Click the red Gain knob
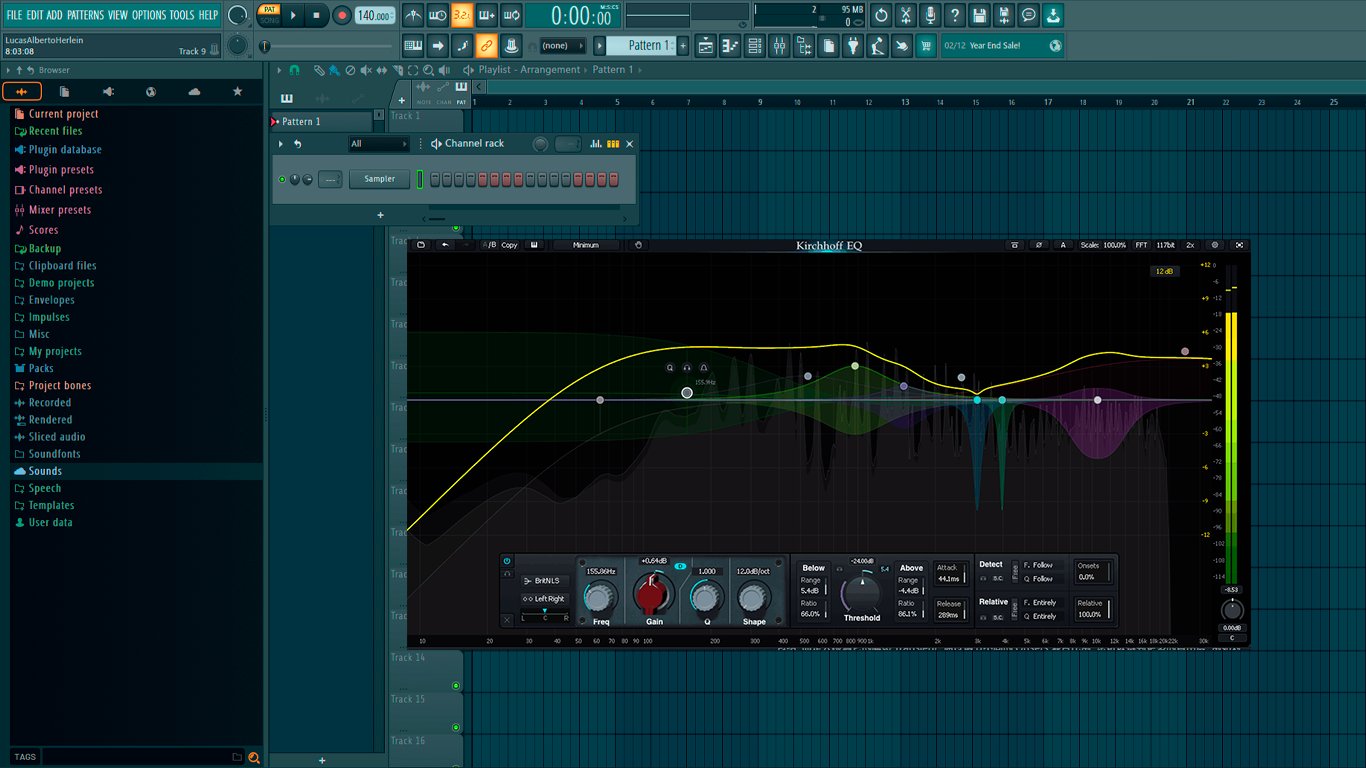The width and height of the screenshot is (1366, 768). (651, 597)
